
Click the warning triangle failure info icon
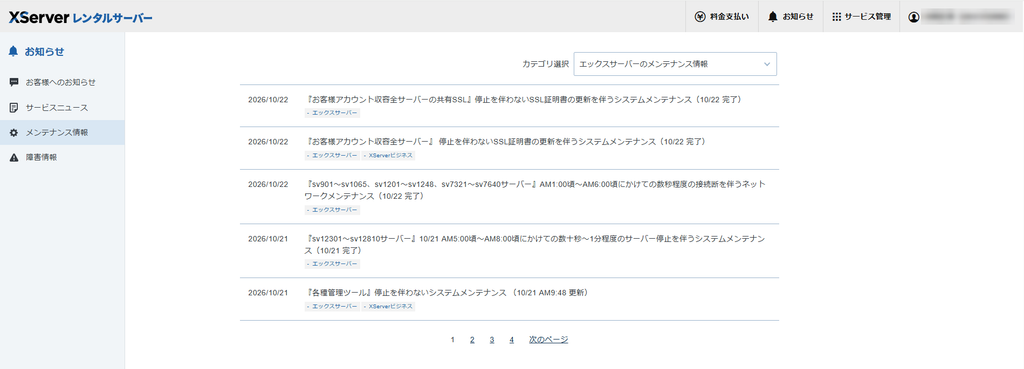click(x=14, y=157)
